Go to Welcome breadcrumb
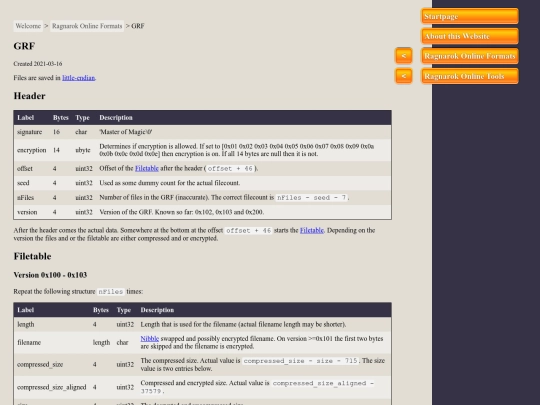 (x=28, y=26)
